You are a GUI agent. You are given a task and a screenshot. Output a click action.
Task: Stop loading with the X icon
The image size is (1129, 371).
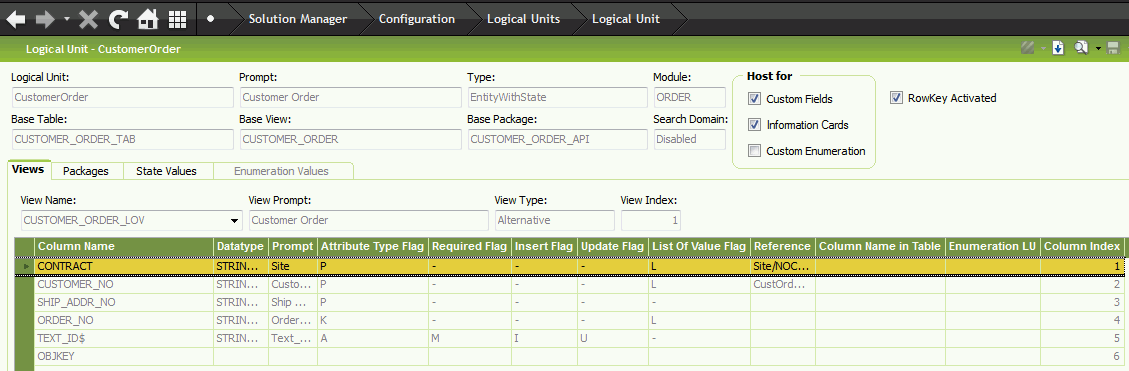pos(89,19)
